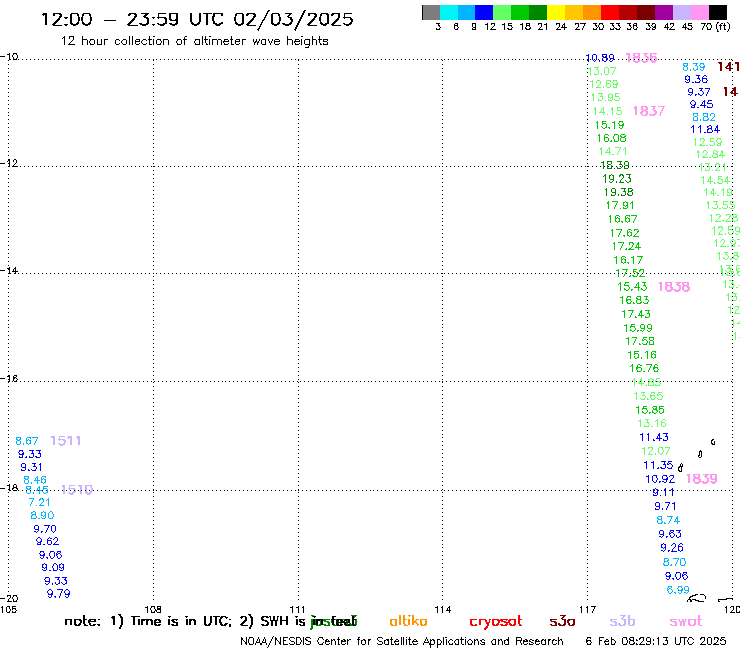740x650 pixels.
Task: Click swot pass number 1838
Action: coord(673,287)
